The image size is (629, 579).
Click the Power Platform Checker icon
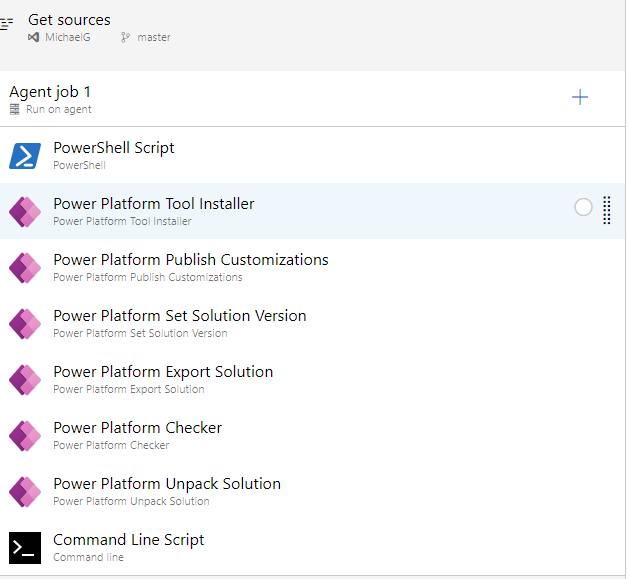[x=25, y=436]
